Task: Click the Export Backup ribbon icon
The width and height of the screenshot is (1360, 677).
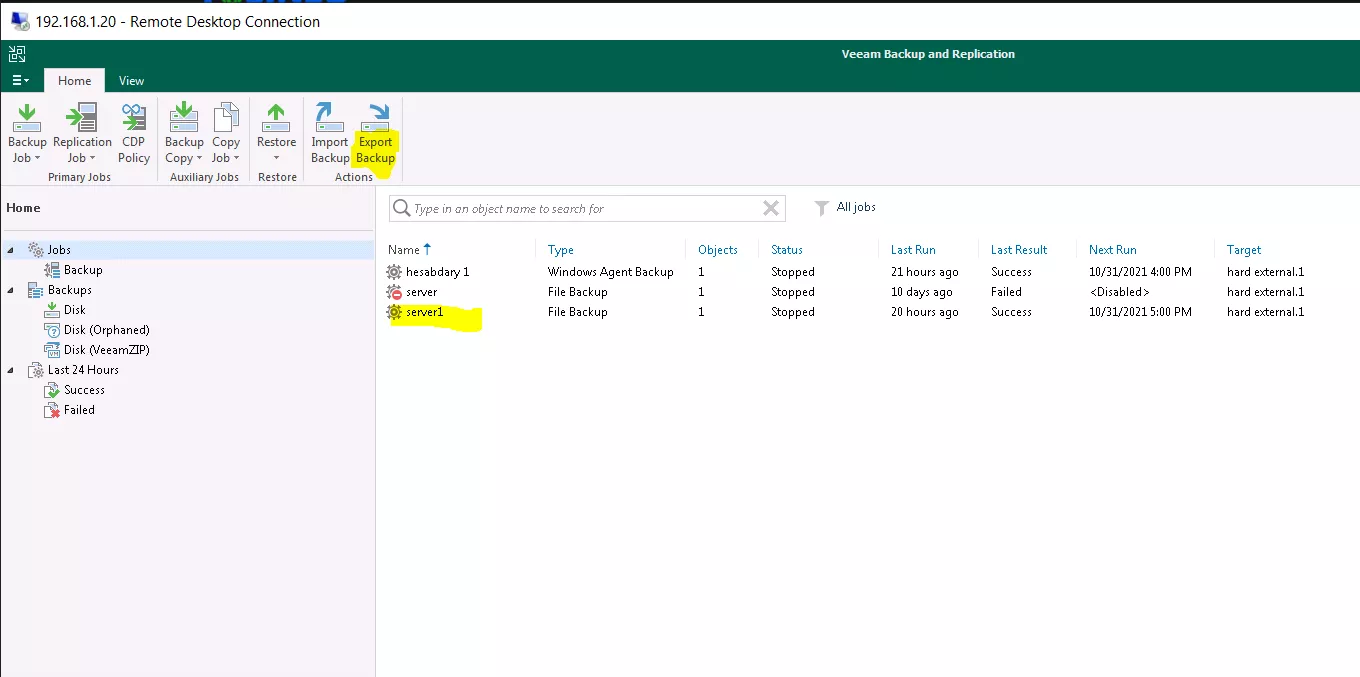Action: (x=376, y=119)
